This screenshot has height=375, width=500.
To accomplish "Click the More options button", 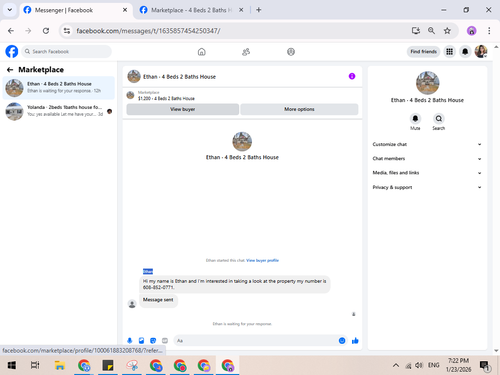I will click(x=299, y=109).
